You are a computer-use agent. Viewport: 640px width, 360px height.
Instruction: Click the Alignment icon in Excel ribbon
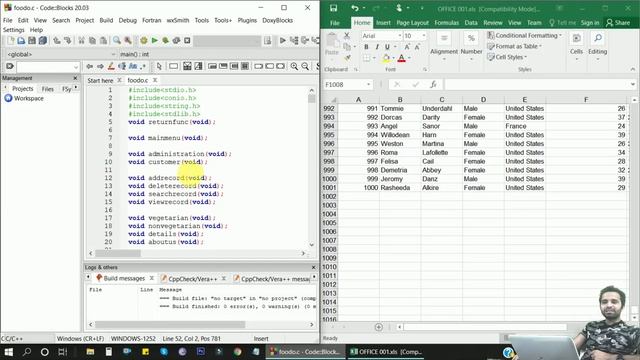tap(444, 38)
